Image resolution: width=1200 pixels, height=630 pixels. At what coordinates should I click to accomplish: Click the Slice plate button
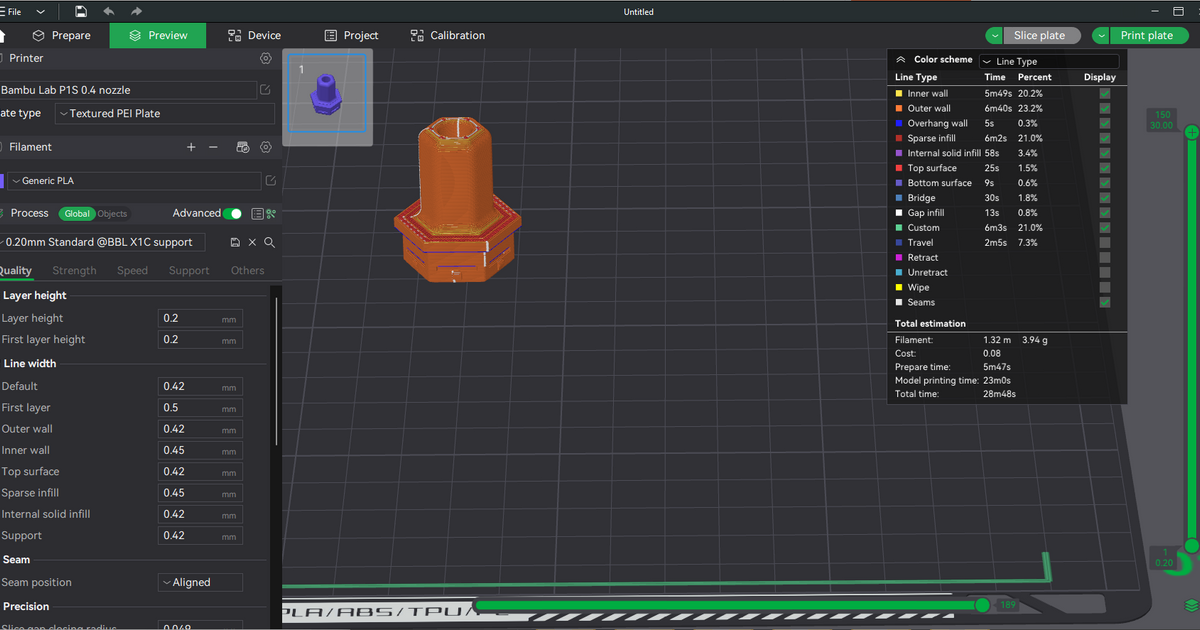pos(1042,35)
